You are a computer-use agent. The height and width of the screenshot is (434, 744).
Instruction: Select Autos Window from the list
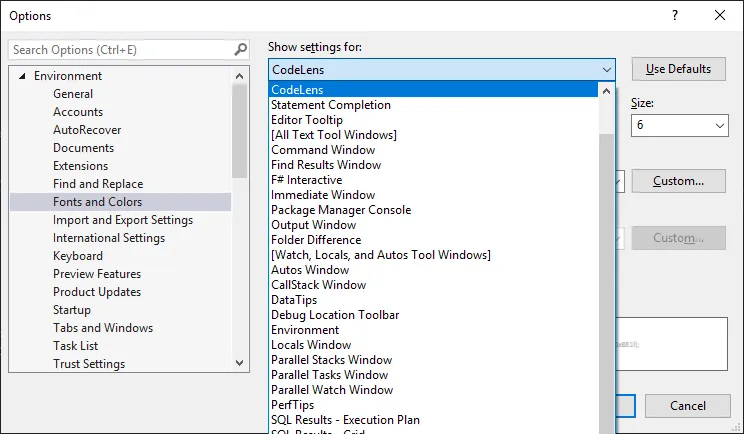coord(433,270)
